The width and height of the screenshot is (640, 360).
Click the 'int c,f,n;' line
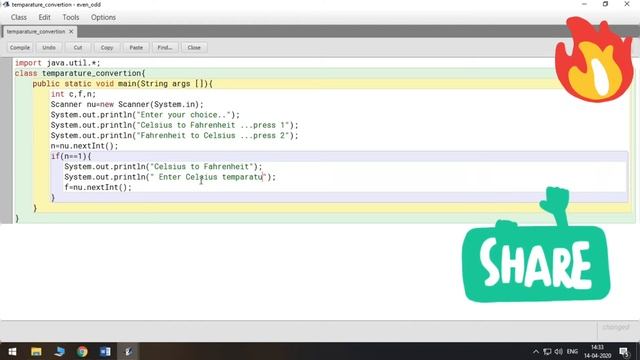[x=73, y=94]
